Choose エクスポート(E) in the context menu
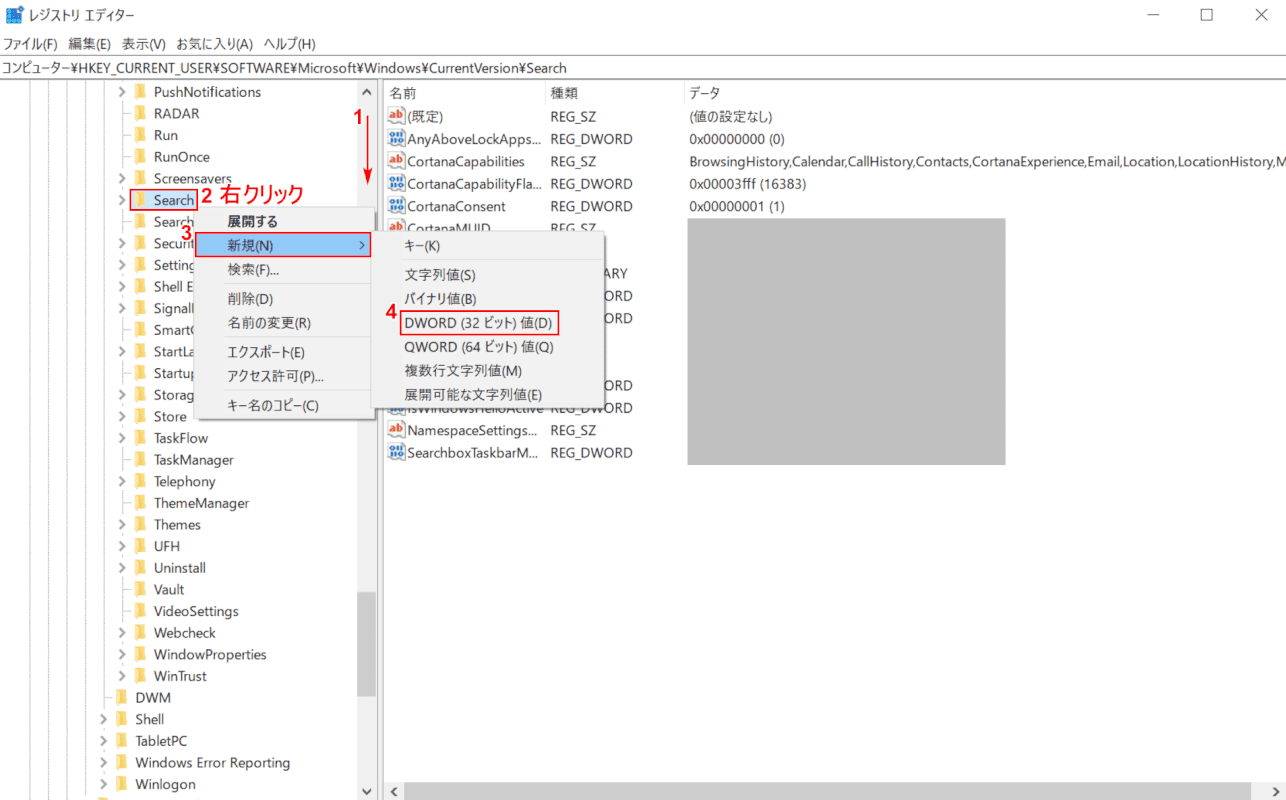 pos(283,352)
